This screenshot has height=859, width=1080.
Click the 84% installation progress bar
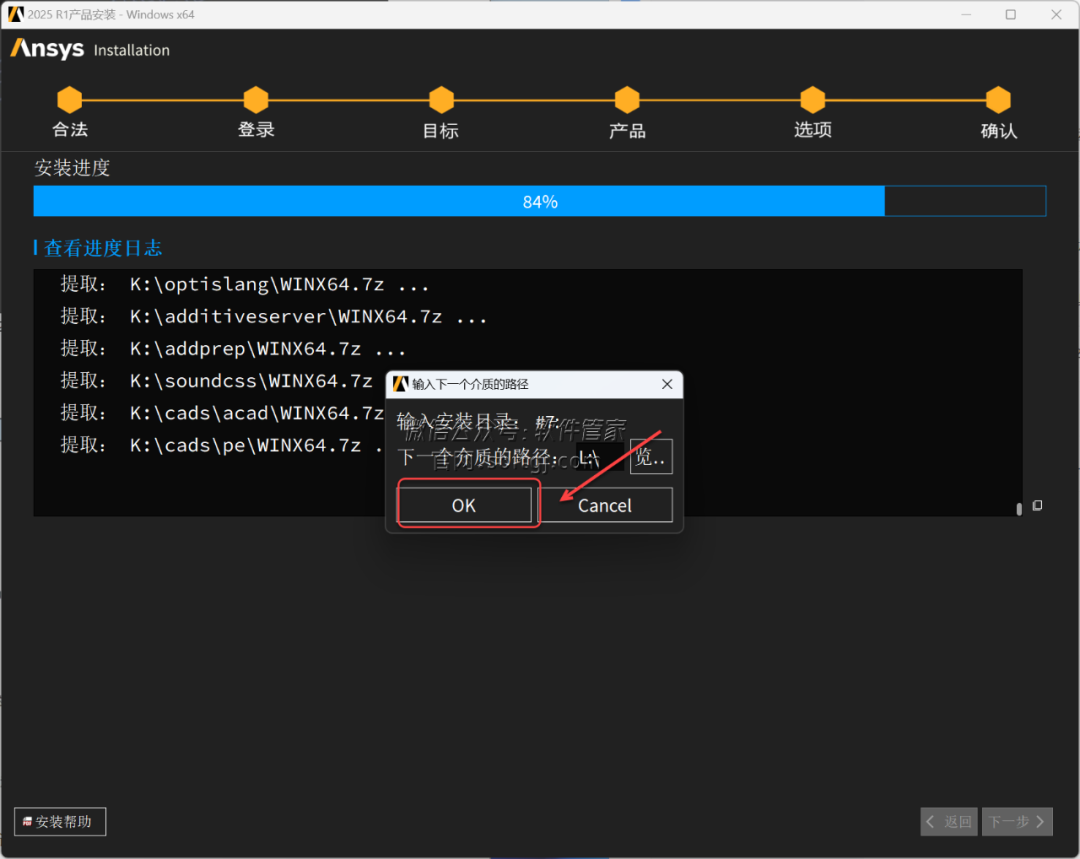point(540,201)
